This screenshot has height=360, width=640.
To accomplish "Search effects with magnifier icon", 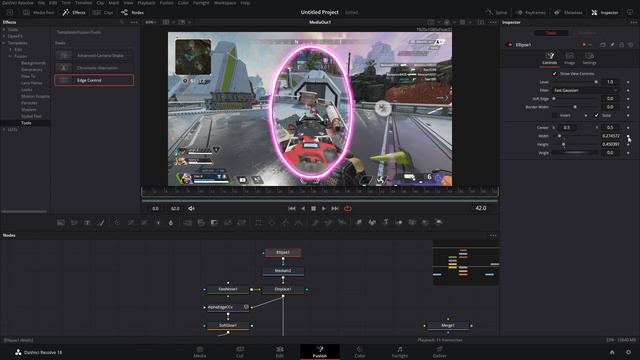I will pyautogui.click(x=122, y=22).
